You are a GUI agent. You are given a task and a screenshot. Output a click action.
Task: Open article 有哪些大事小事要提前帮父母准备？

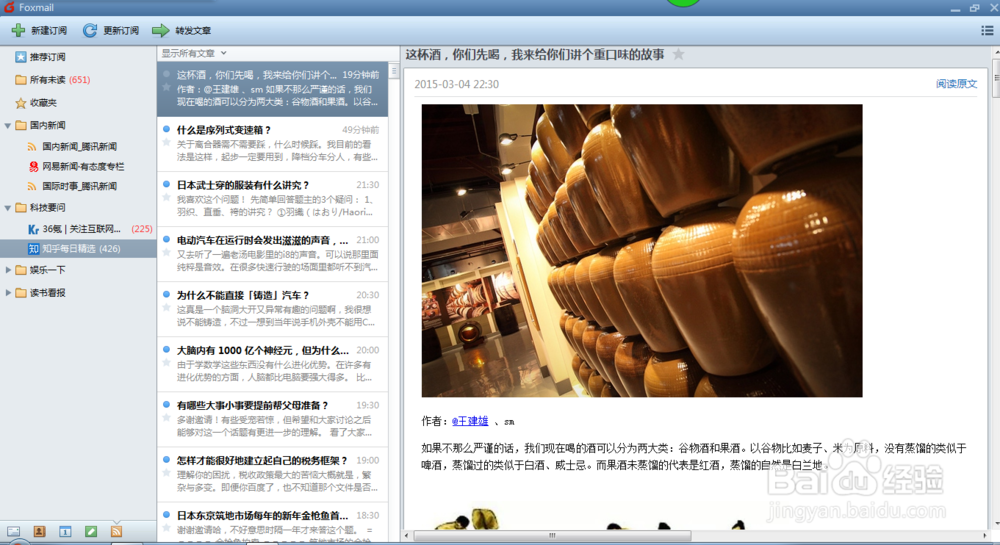point(272,419)
